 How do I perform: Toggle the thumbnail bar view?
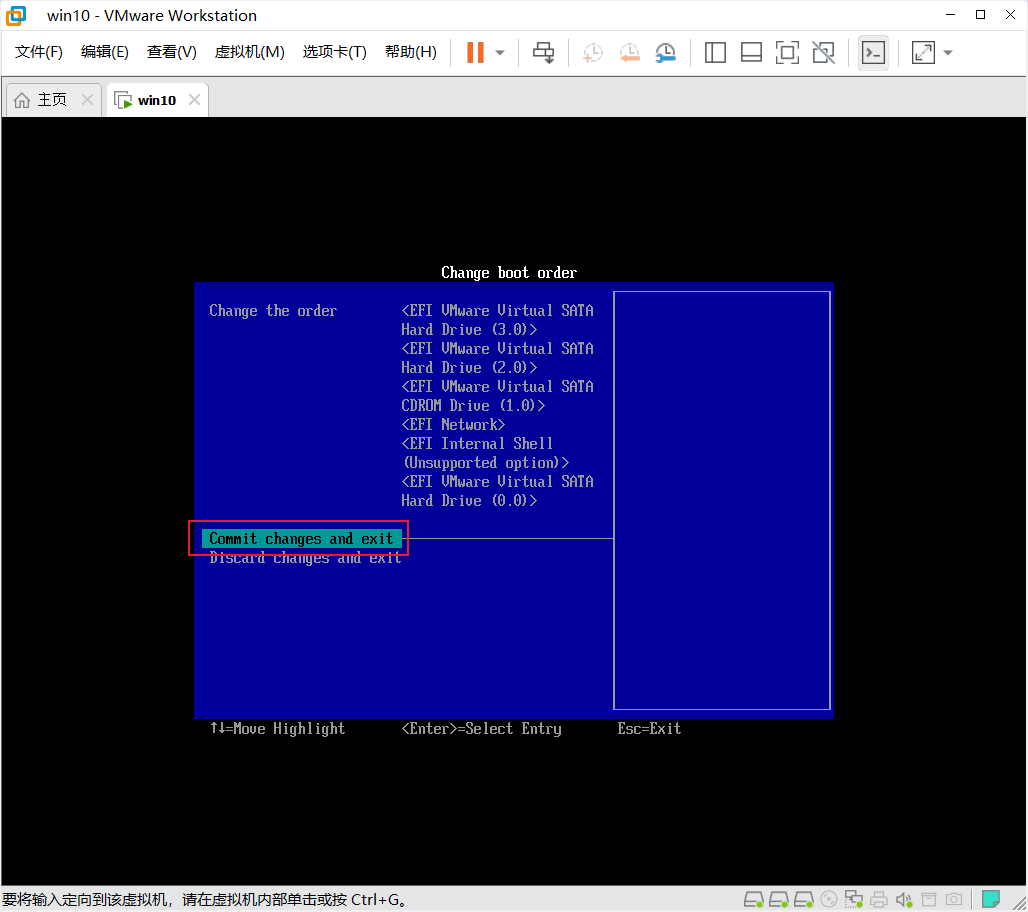click(751, 52)
